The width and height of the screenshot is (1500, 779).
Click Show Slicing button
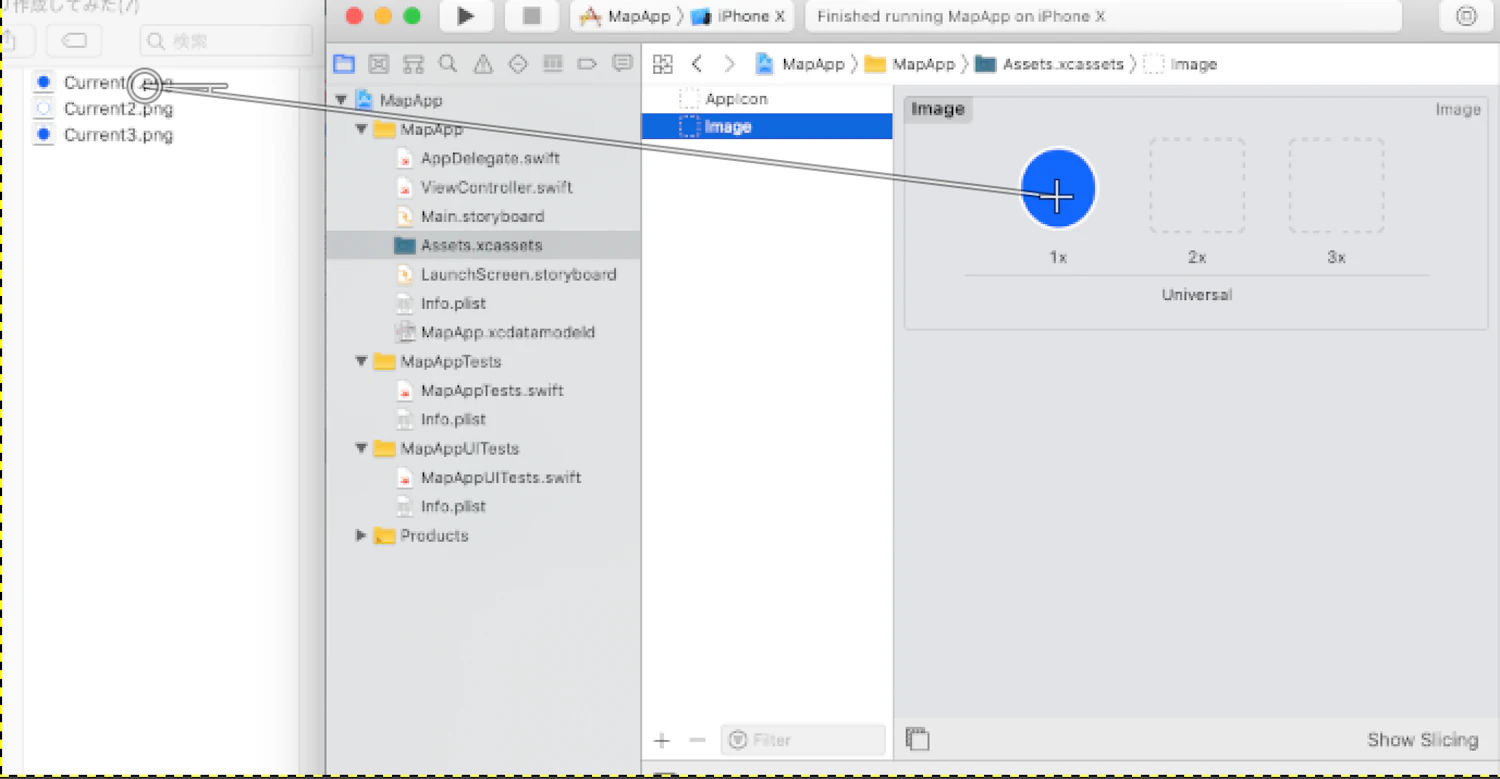coord(1422,740)
